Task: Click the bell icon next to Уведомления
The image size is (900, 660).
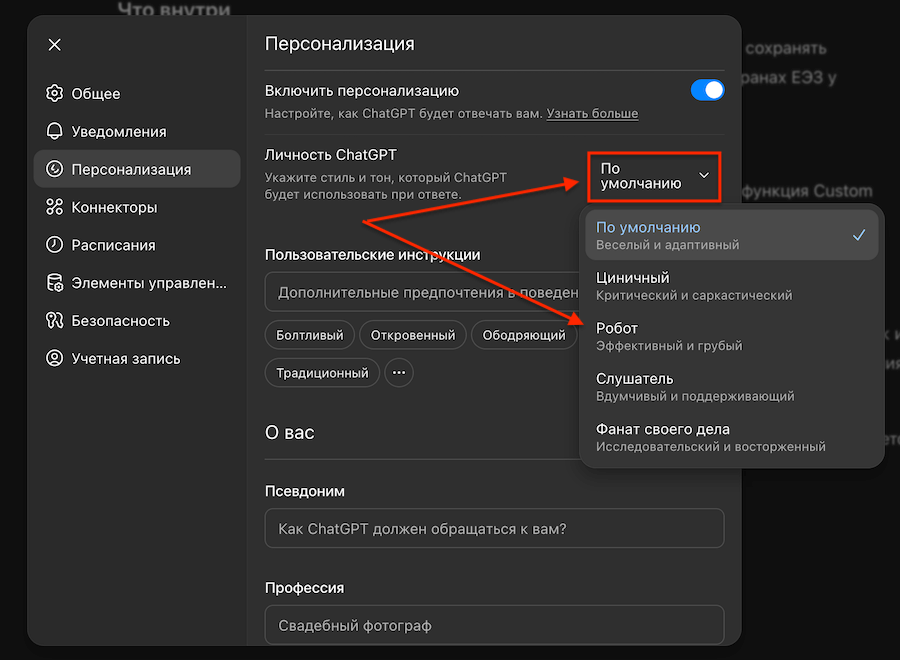Action: 55,131
